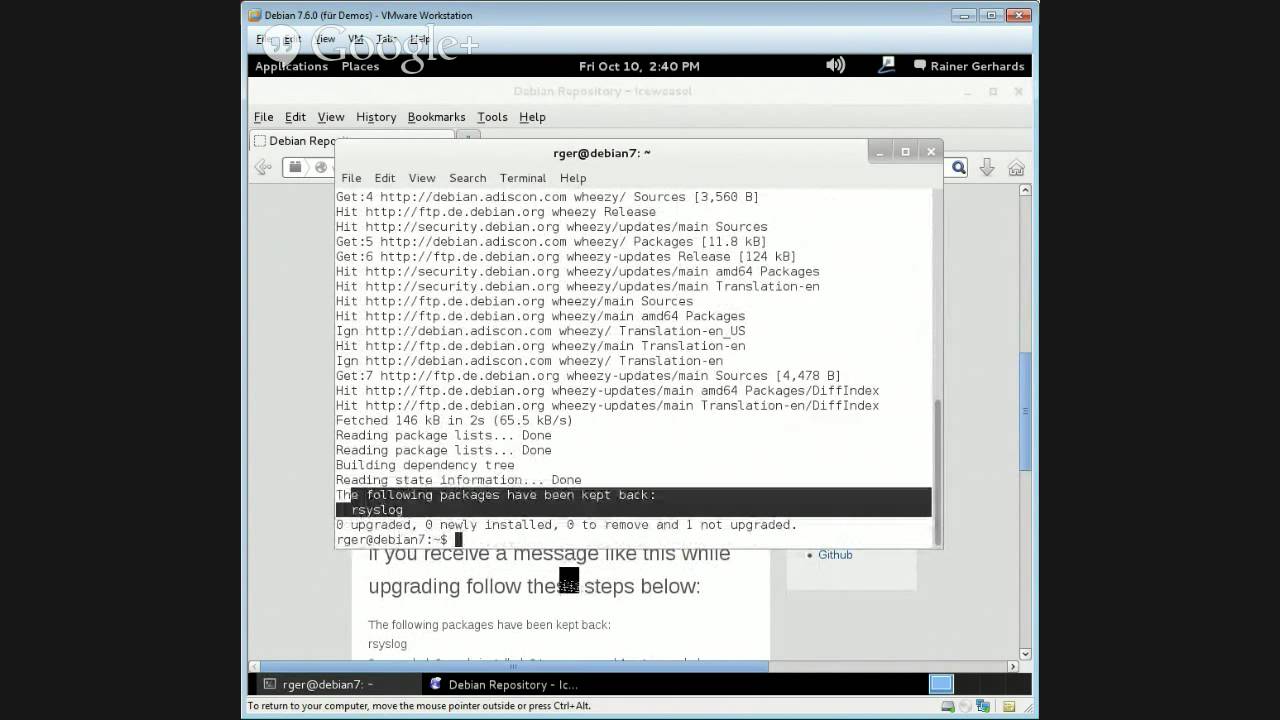The height and width of the screenshot is (720, 1280).
Task: Click '0 upgraded, 0 newly installed' terminal line
Action: point(566,525)
